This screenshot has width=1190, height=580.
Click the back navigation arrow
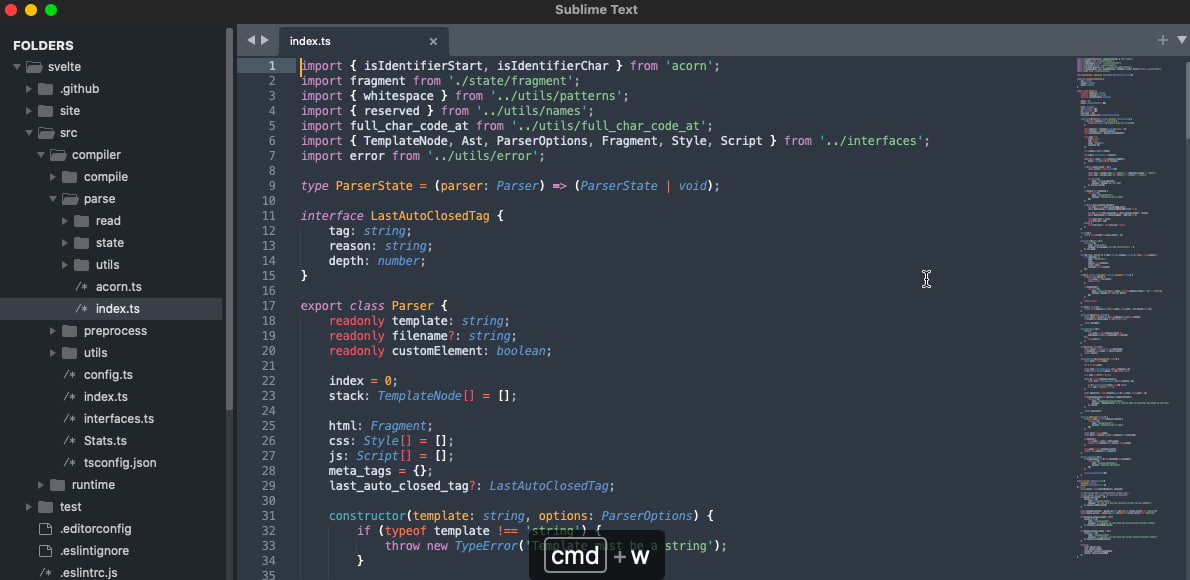point(250,41)
